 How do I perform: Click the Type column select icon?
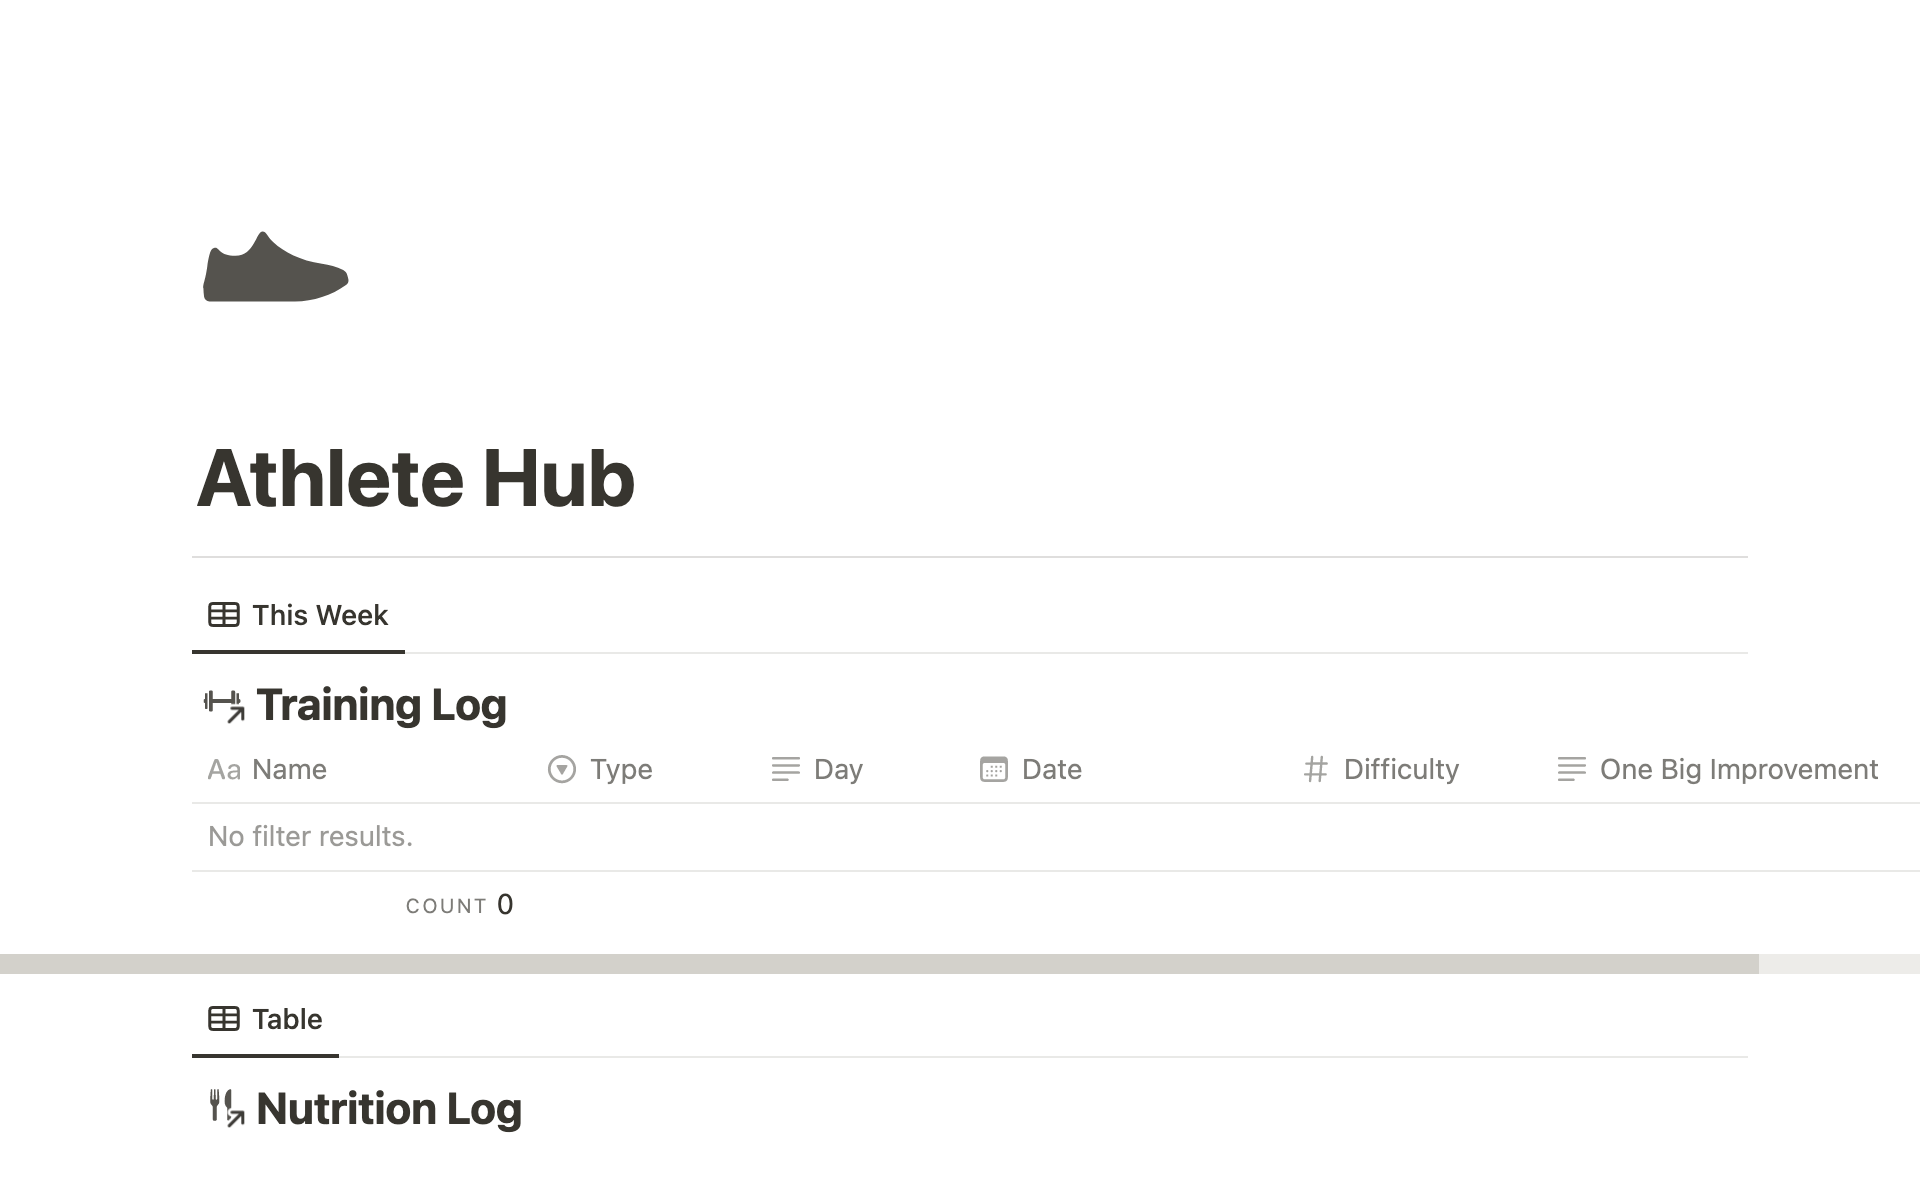(562, 769)
